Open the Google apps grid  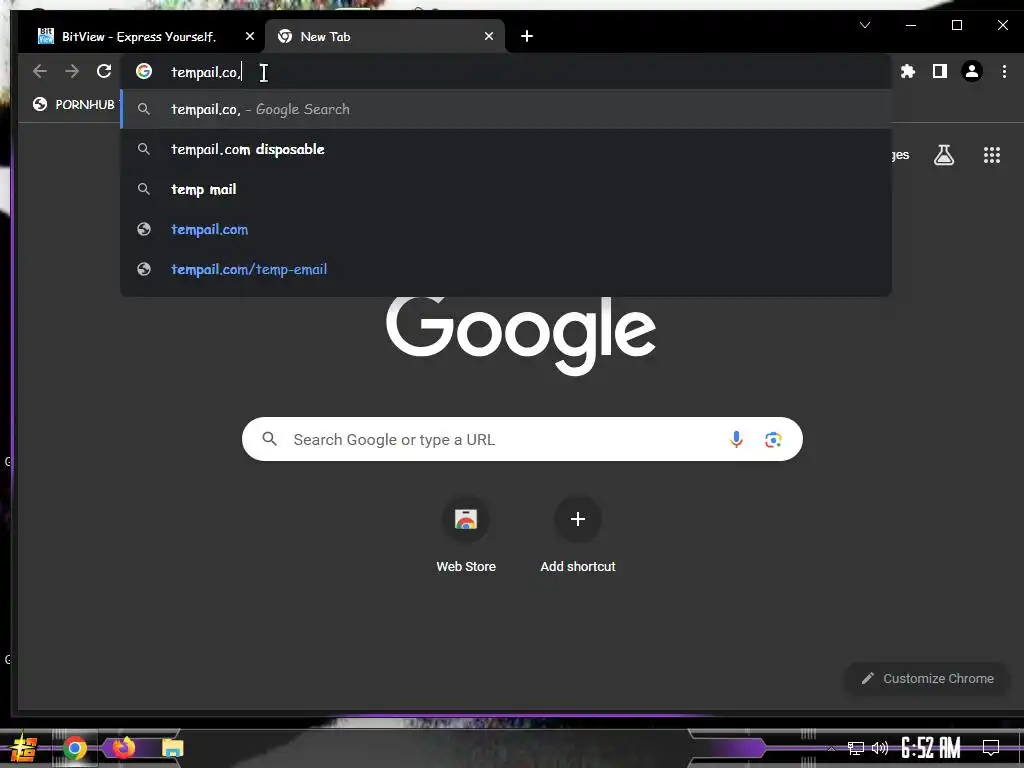pyautogui.click(x=992, y=155)
